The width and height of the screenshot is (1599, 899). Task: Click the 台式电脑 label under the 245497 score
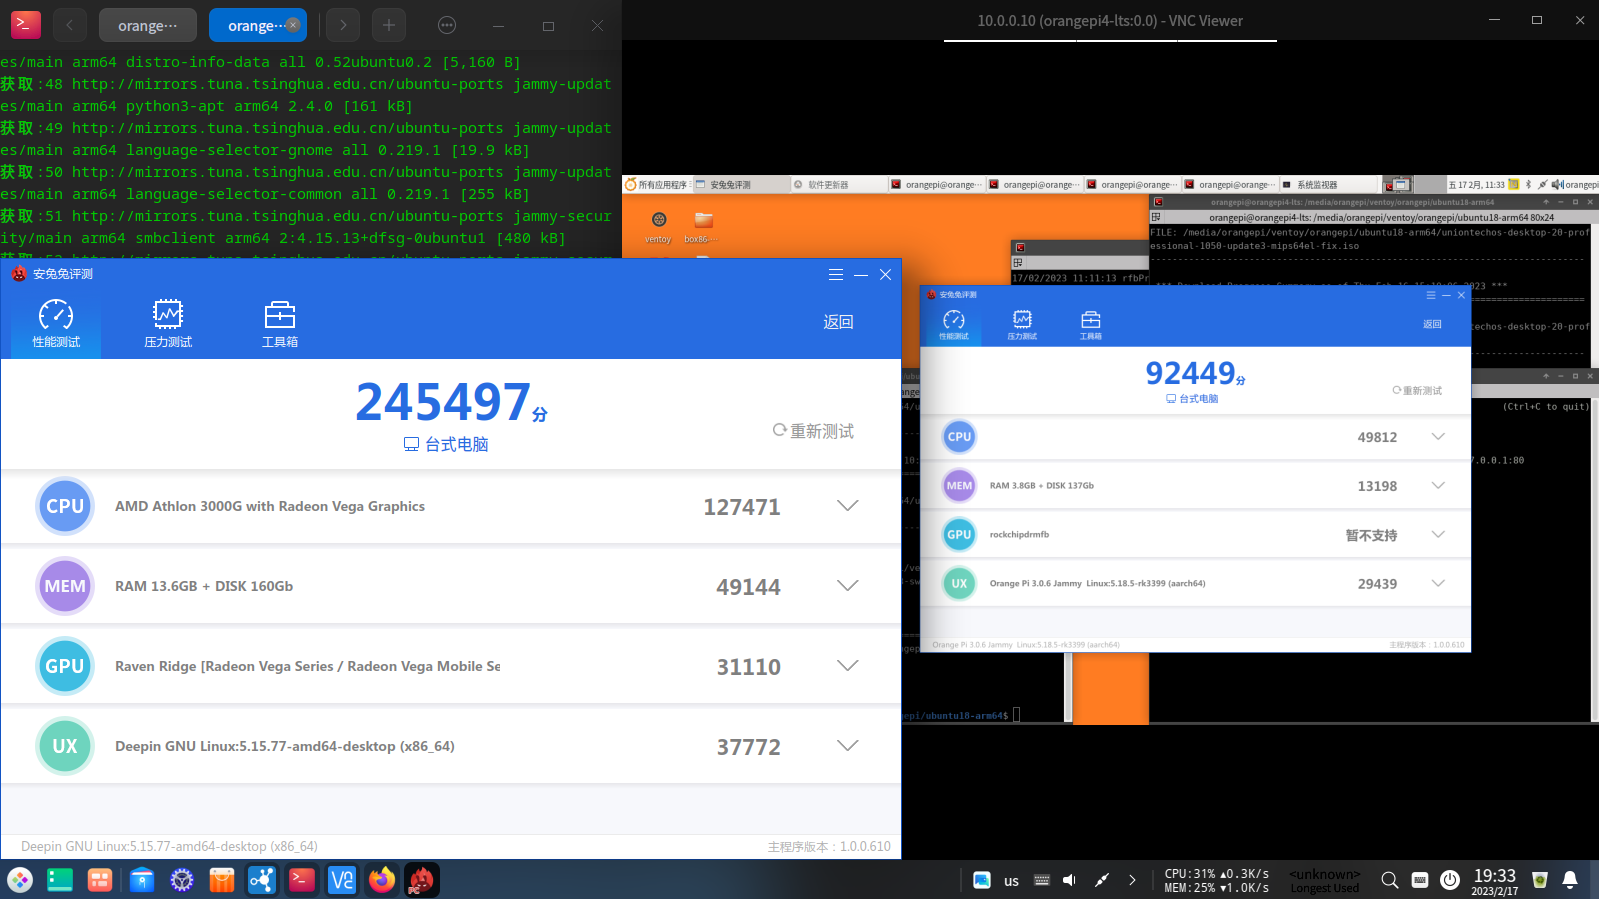tap(446, 444)
